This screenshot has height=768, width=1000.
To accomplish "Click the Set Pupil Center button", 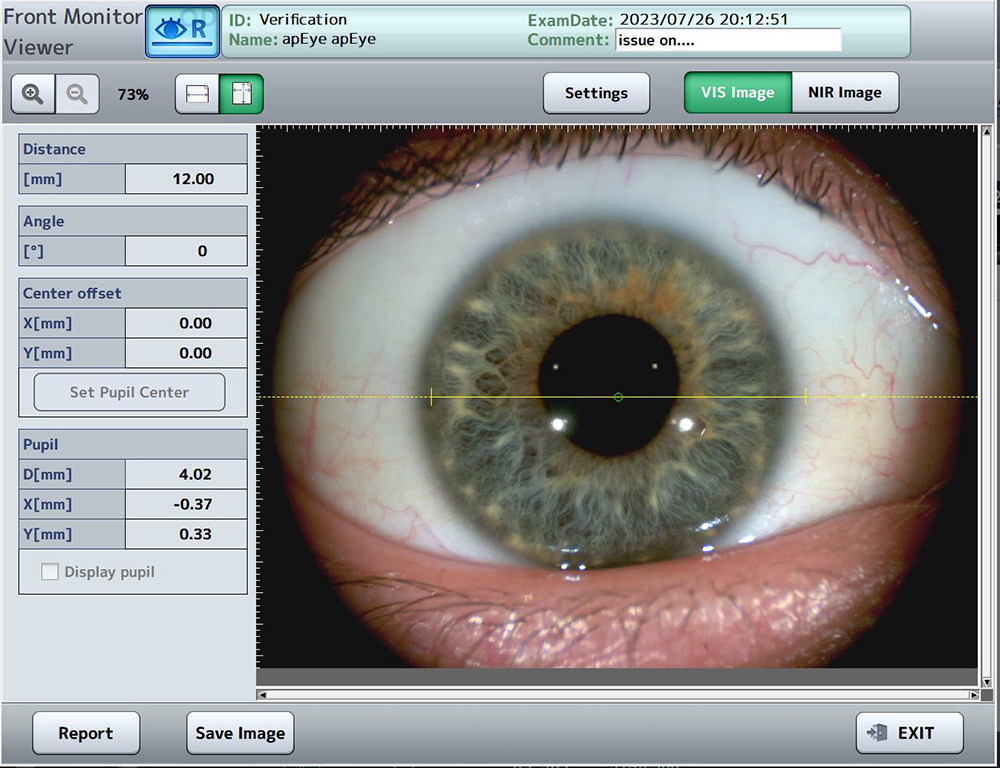I will point(129,392).
